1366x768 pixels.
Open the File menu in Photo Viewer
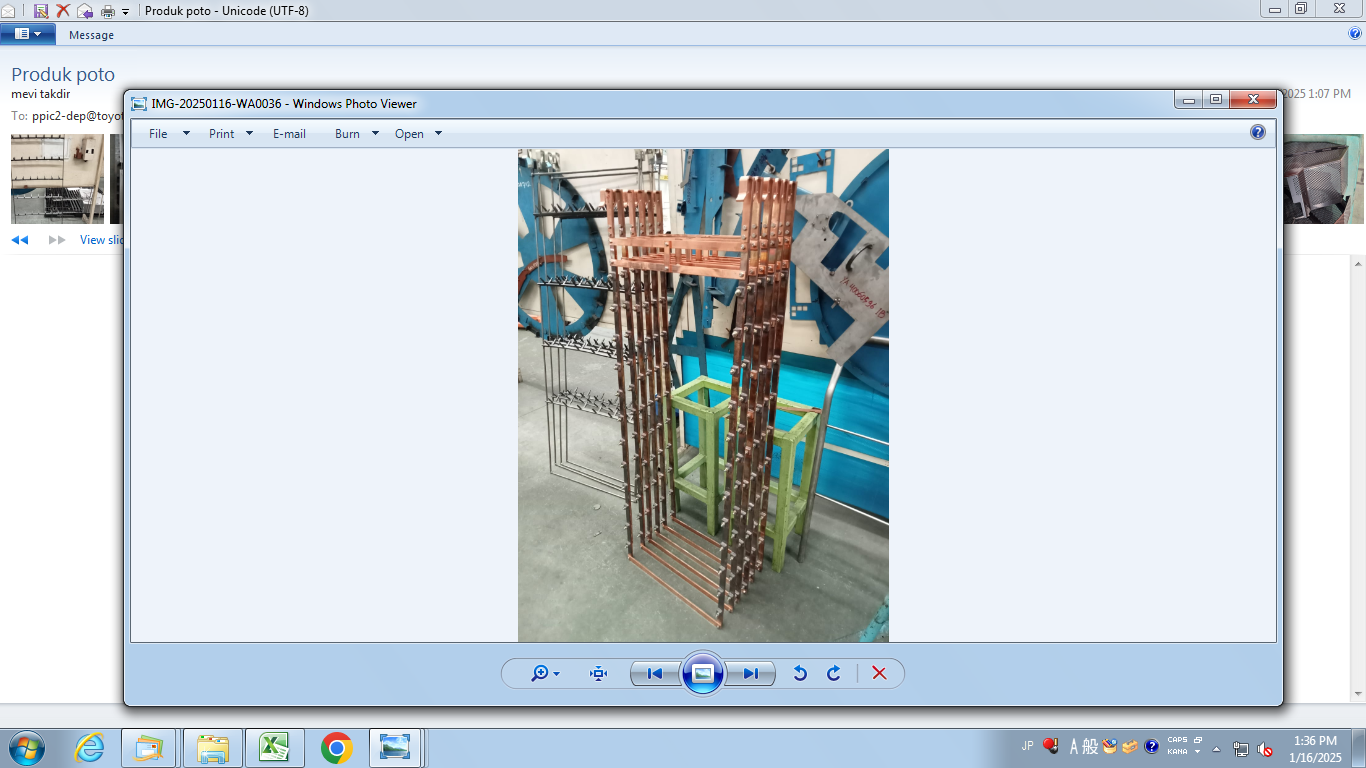tap(158, 134)
